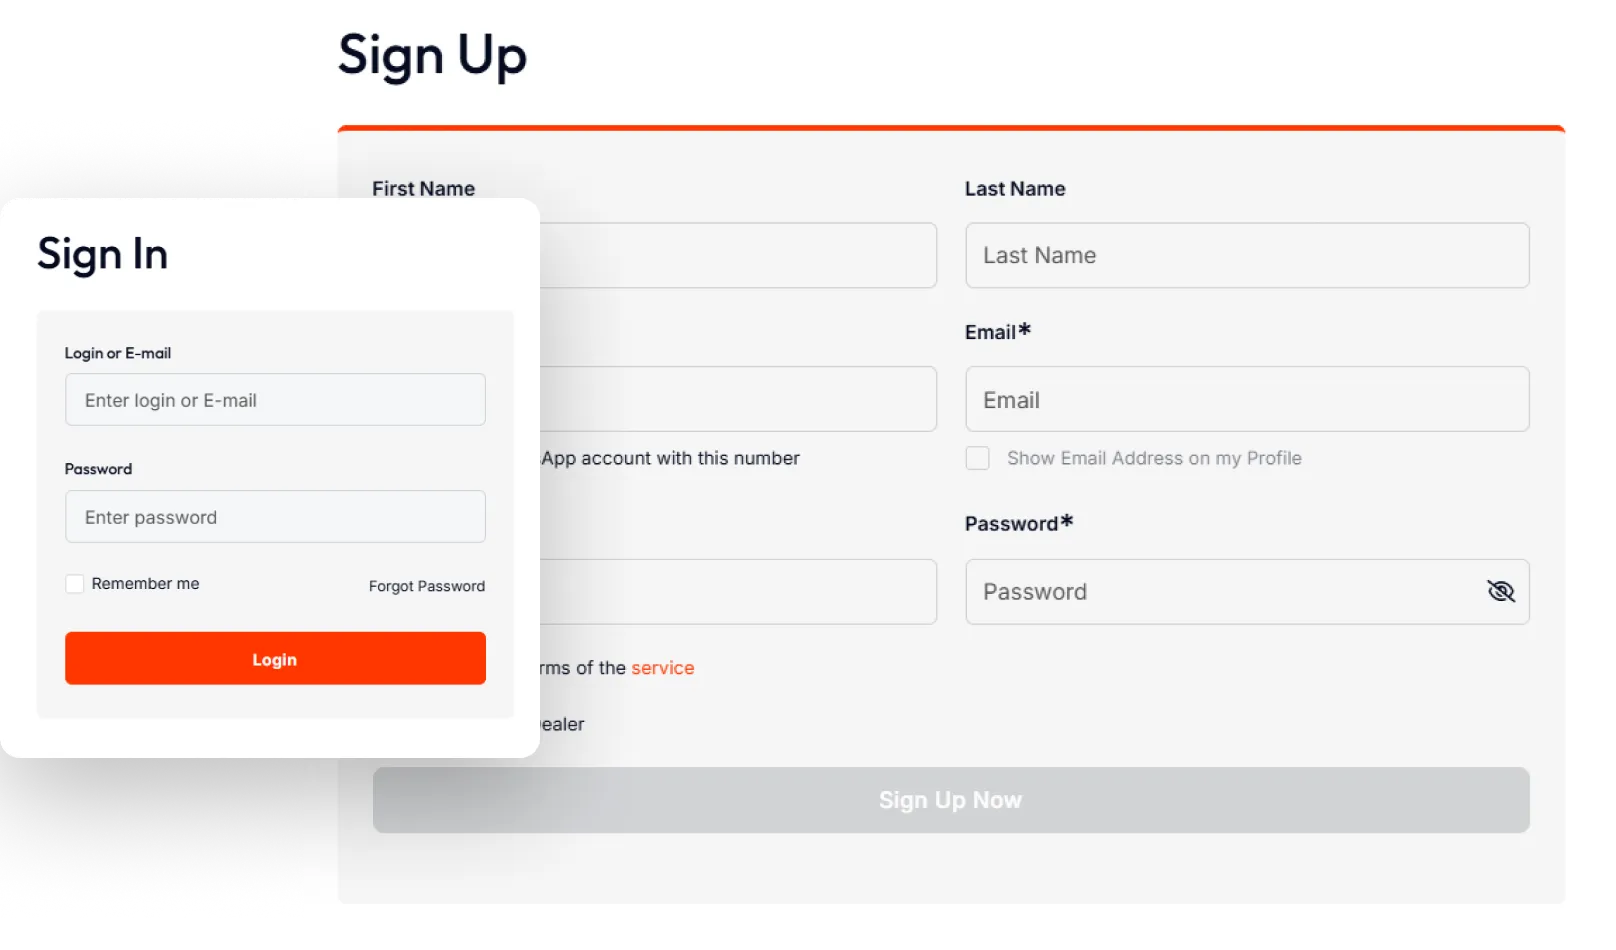
Task: Toggle password visibility eye icon
Action: pos(1500,591)
